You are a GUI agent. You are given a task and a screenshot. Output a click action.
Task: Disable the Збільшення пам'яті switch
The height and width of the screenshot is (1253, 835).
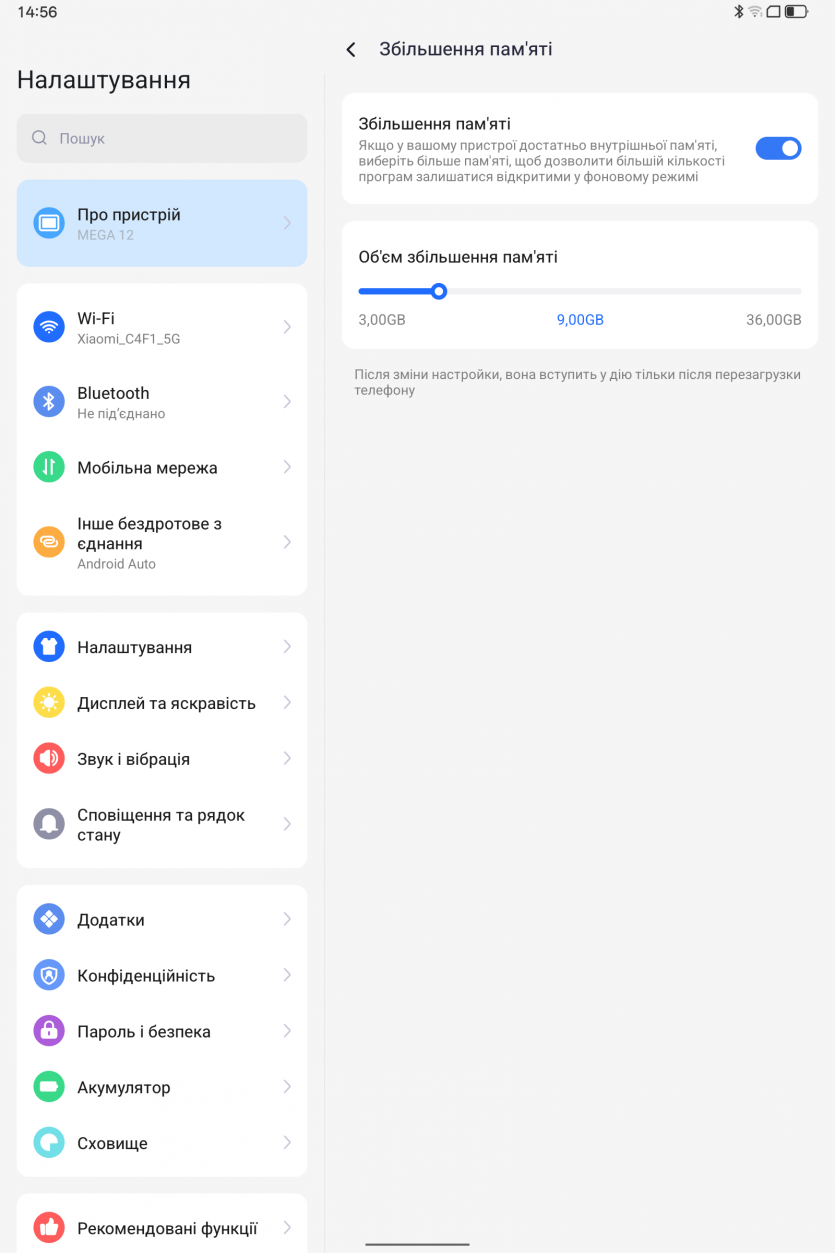coord(778,149)
